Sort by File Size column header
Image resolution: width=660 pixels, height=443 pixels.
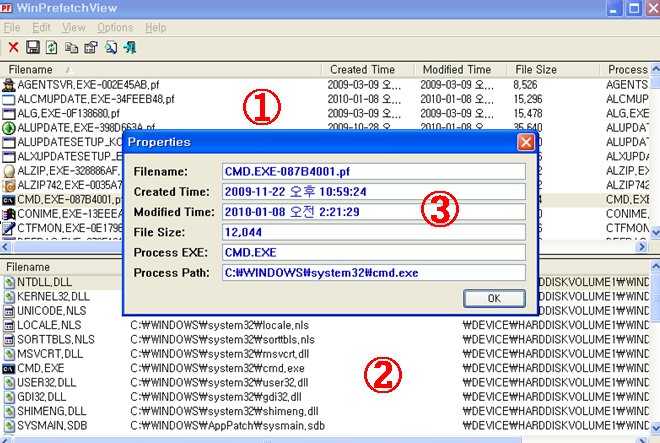click(x=553, y=69)
